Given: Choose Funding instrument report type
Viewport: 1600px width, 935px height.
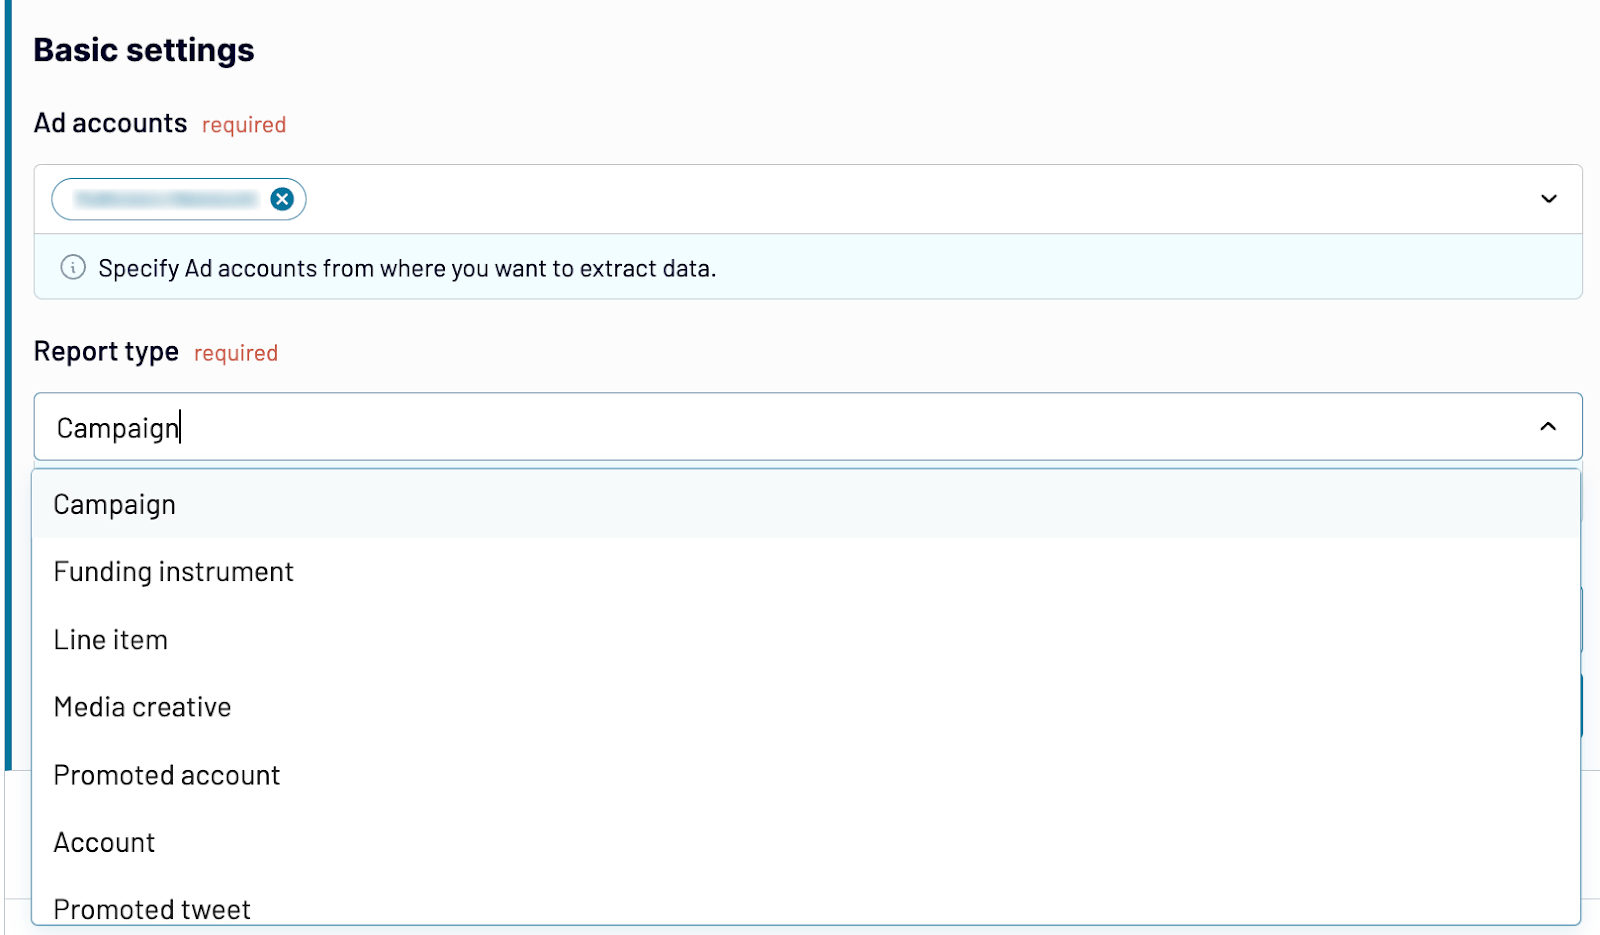Looking at the screenshot, I should click(x=806, y=572).
